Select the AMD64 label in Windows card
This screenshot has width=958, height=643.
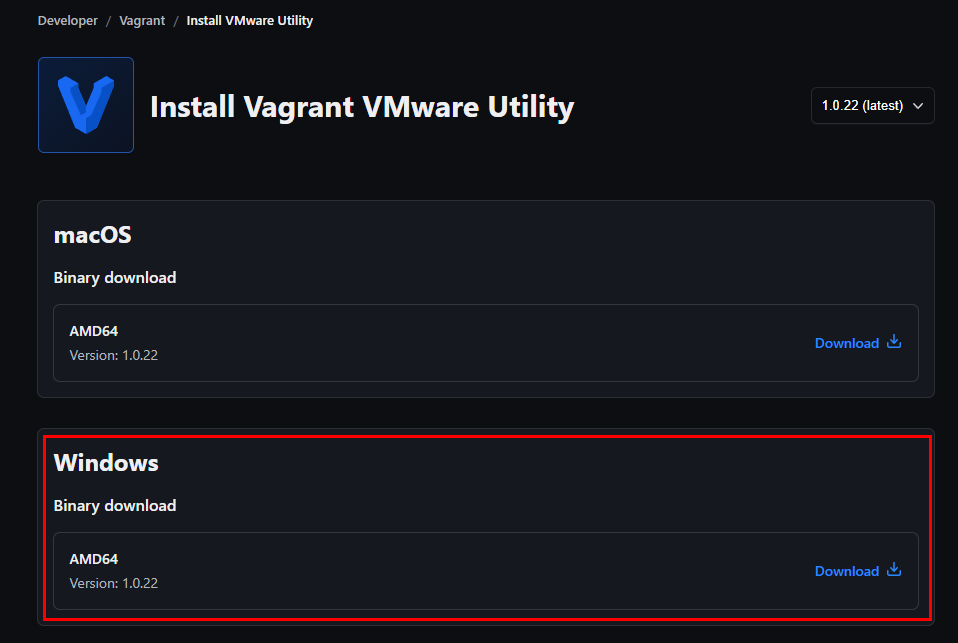point(94,559)
